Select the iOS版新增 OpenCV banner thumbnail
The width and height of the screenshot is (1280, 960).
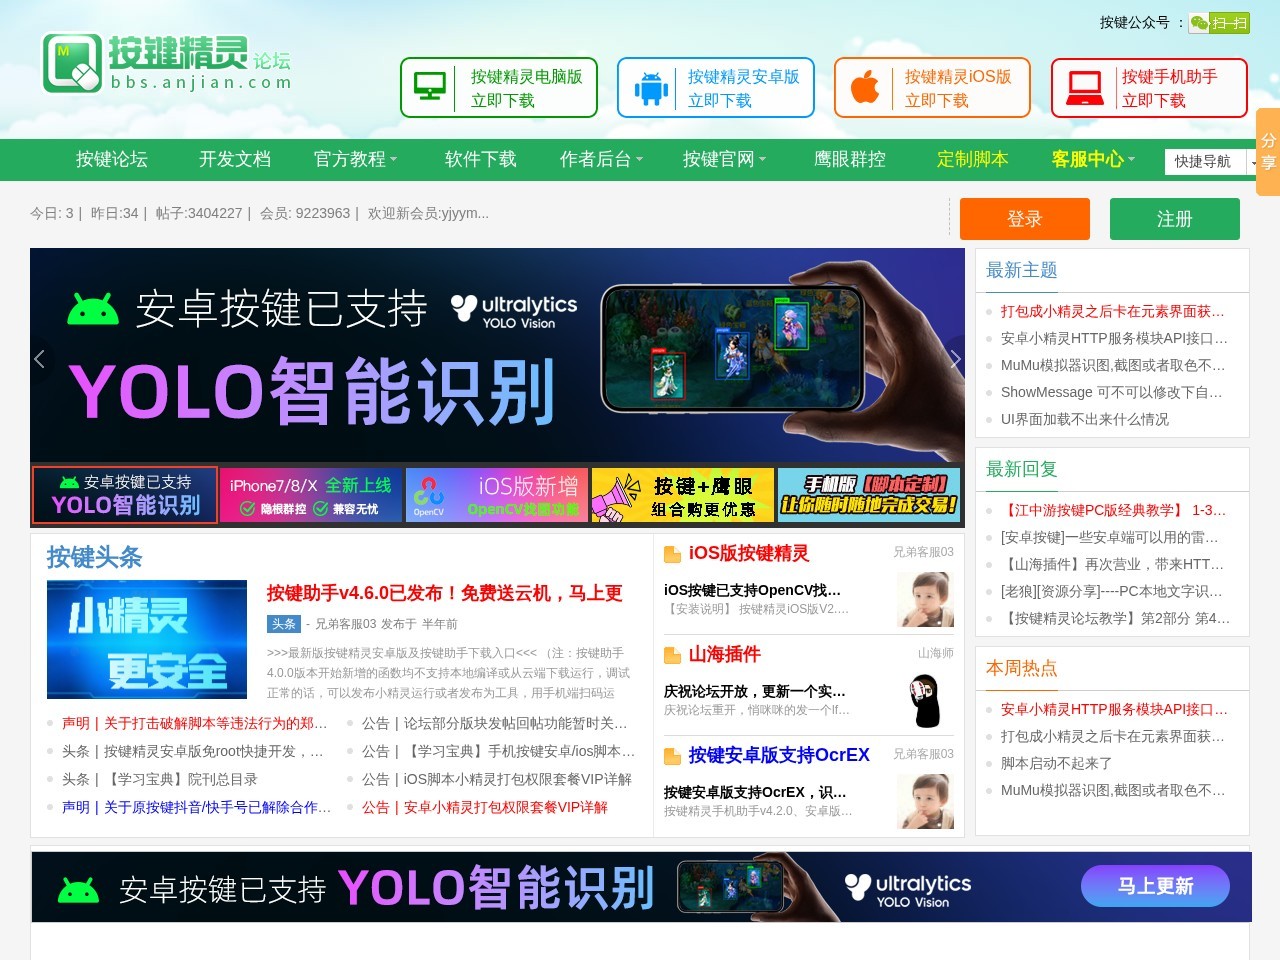[x=497, y=495]
